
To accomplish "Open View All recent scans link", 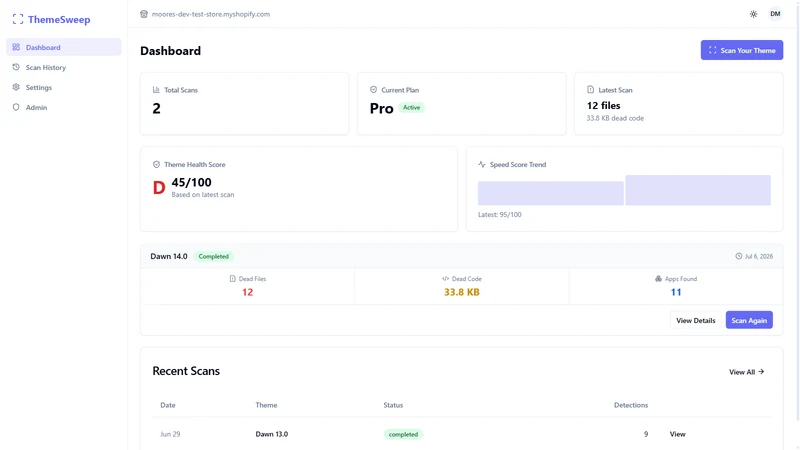I will coord(746,372).
